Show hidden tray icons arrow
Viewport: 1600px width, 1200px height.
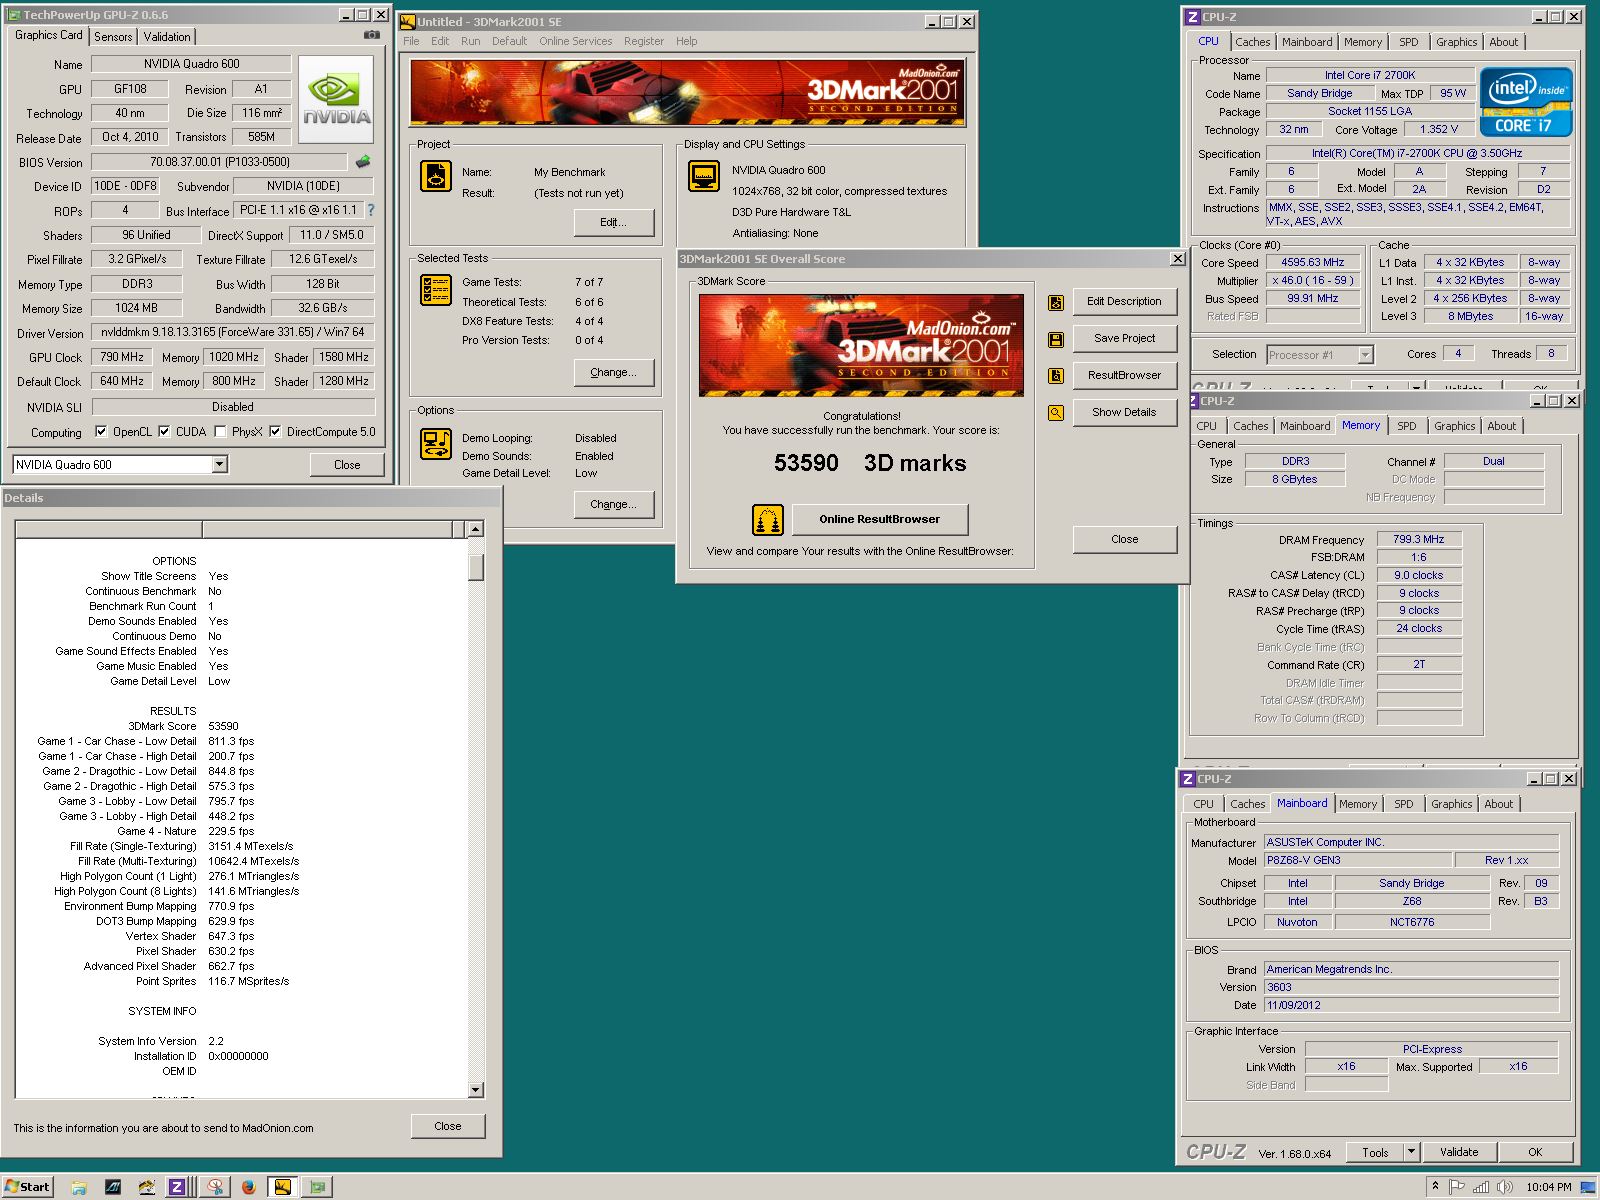point(1435,1187)
